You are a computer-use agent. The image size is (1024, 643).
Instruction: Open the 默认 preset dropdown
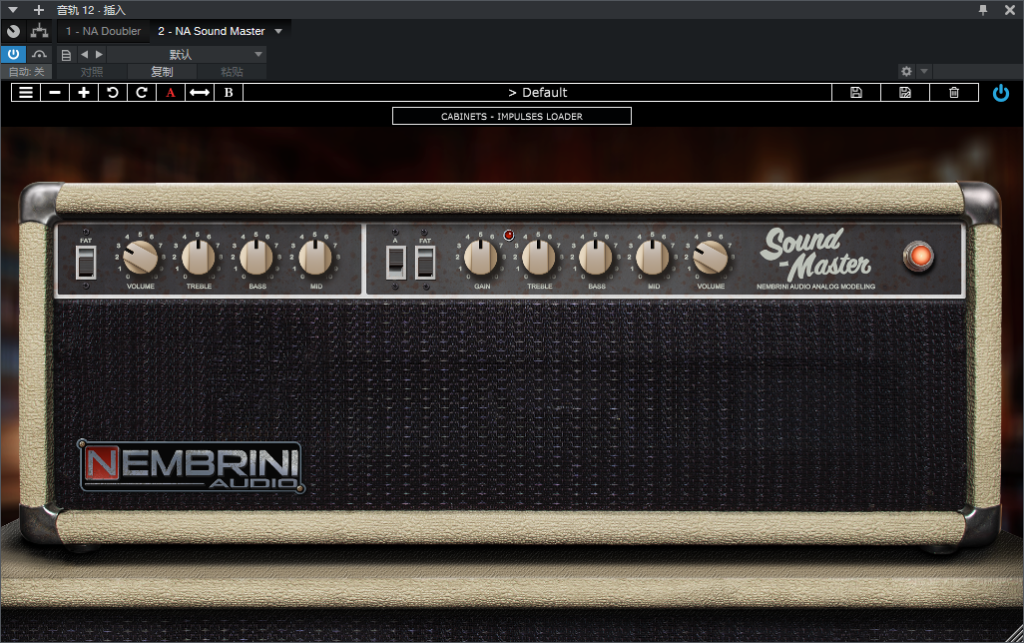click(x=187, y=54)
